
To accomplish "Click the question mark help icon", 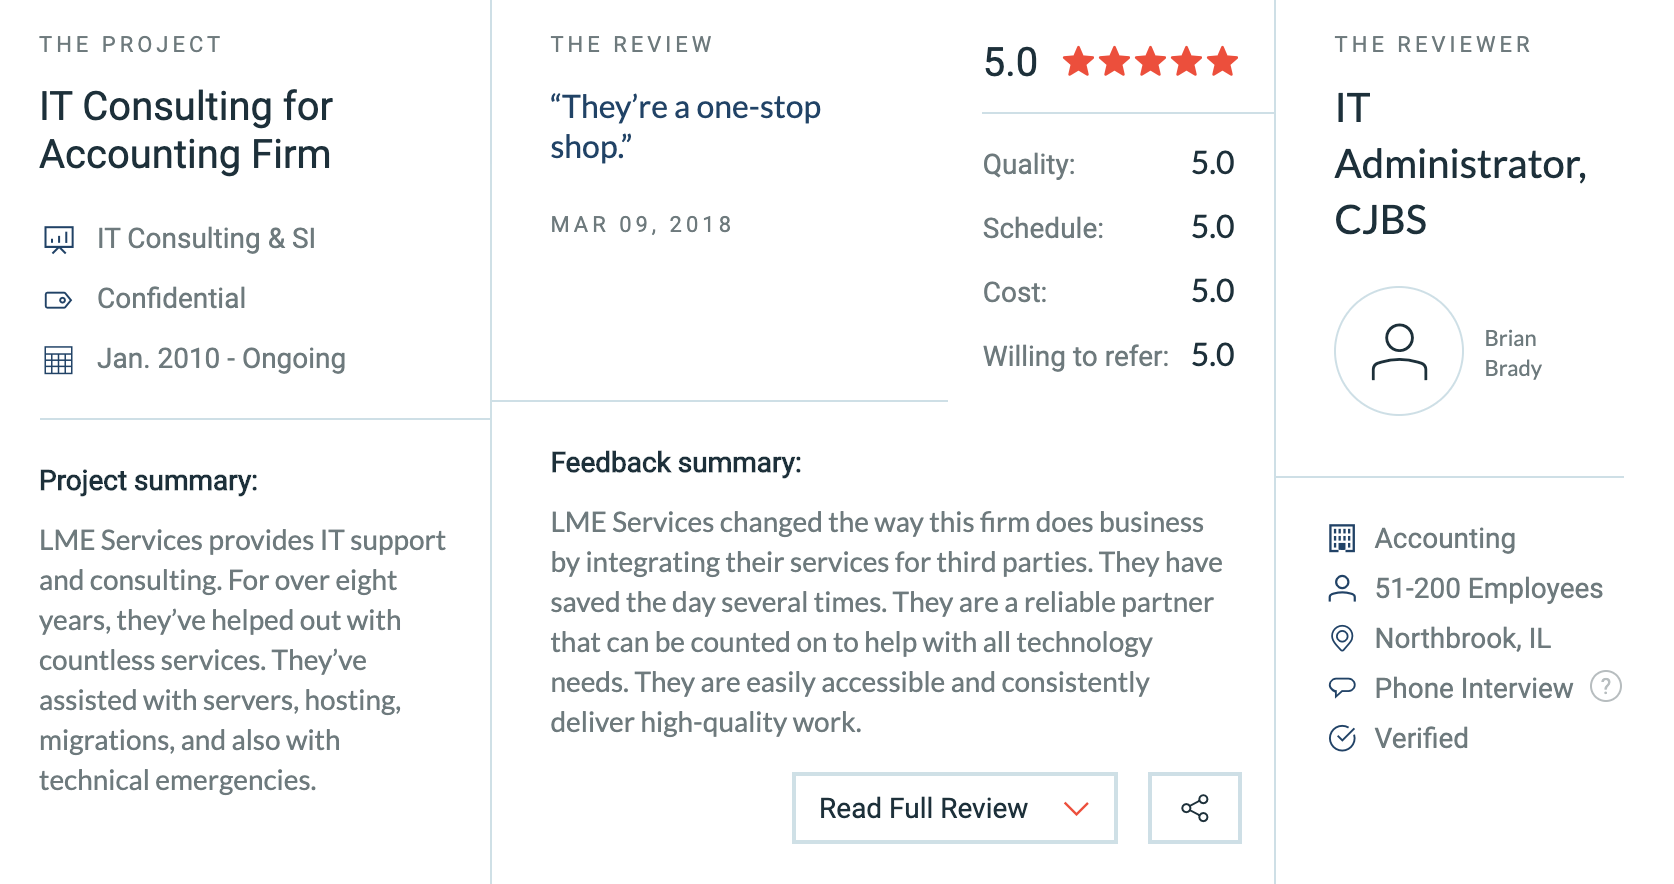I will (x=1606, y=687).
